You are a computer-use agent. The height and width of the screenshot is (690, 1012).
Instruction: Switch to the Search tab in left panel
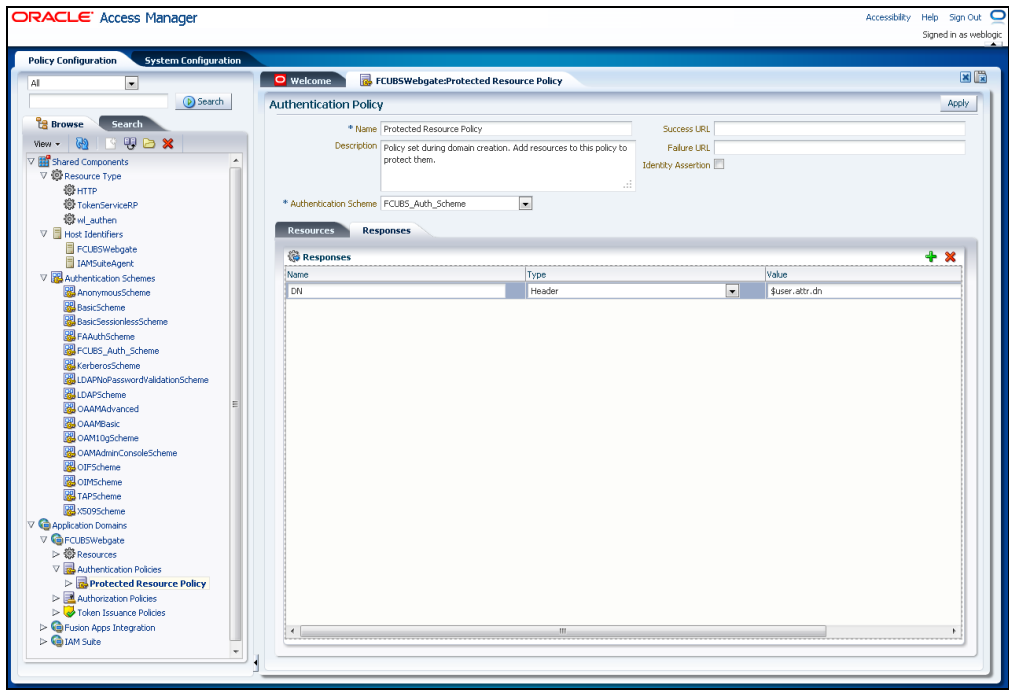(x=126, y=124)
